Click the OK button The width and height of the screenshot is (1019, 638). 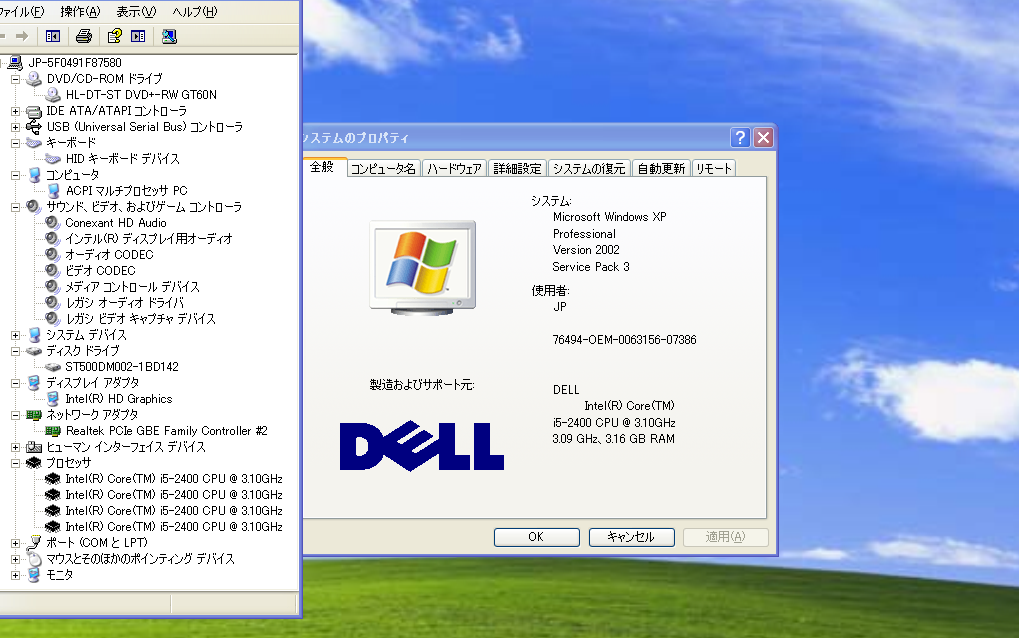tap(536, 537)
